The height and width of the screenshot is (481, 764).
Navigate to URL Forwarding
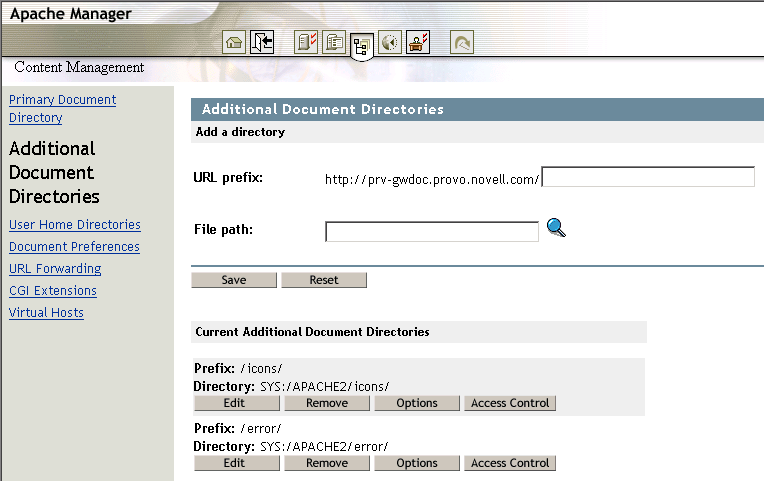coord(55,269)
